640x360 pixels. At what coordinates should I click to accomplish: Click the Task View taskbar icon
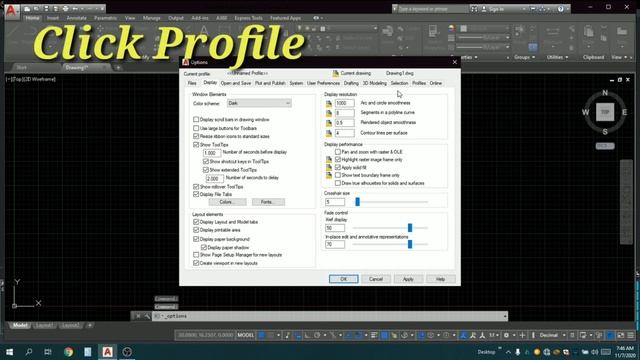tap(48, 352)
